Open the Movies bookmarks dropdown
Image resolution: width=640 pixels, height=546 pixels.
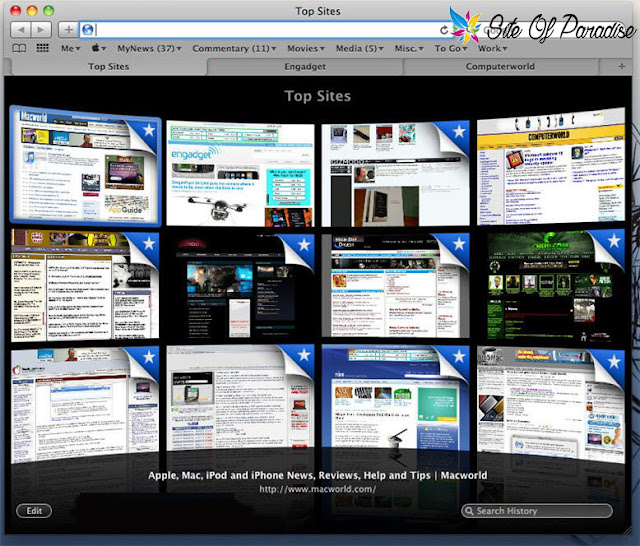pyautogui.click(x=306, y=49)
